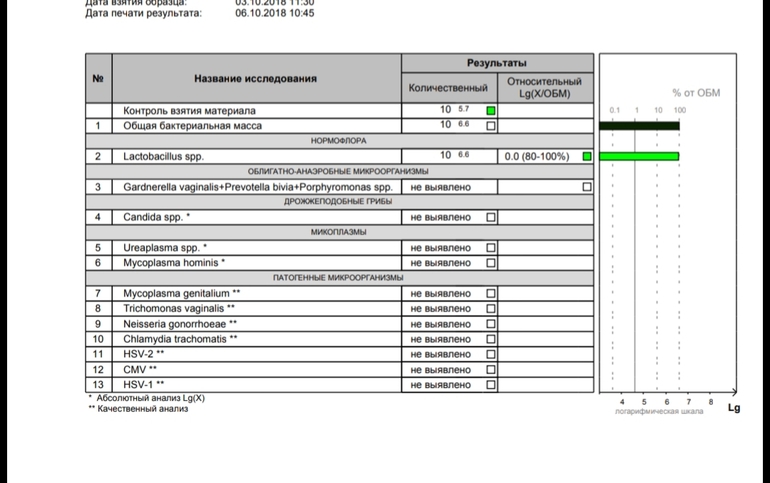The height and width of the screenshot is (483, 770).
Task: Click the Количественный column header
Action: 449,87
